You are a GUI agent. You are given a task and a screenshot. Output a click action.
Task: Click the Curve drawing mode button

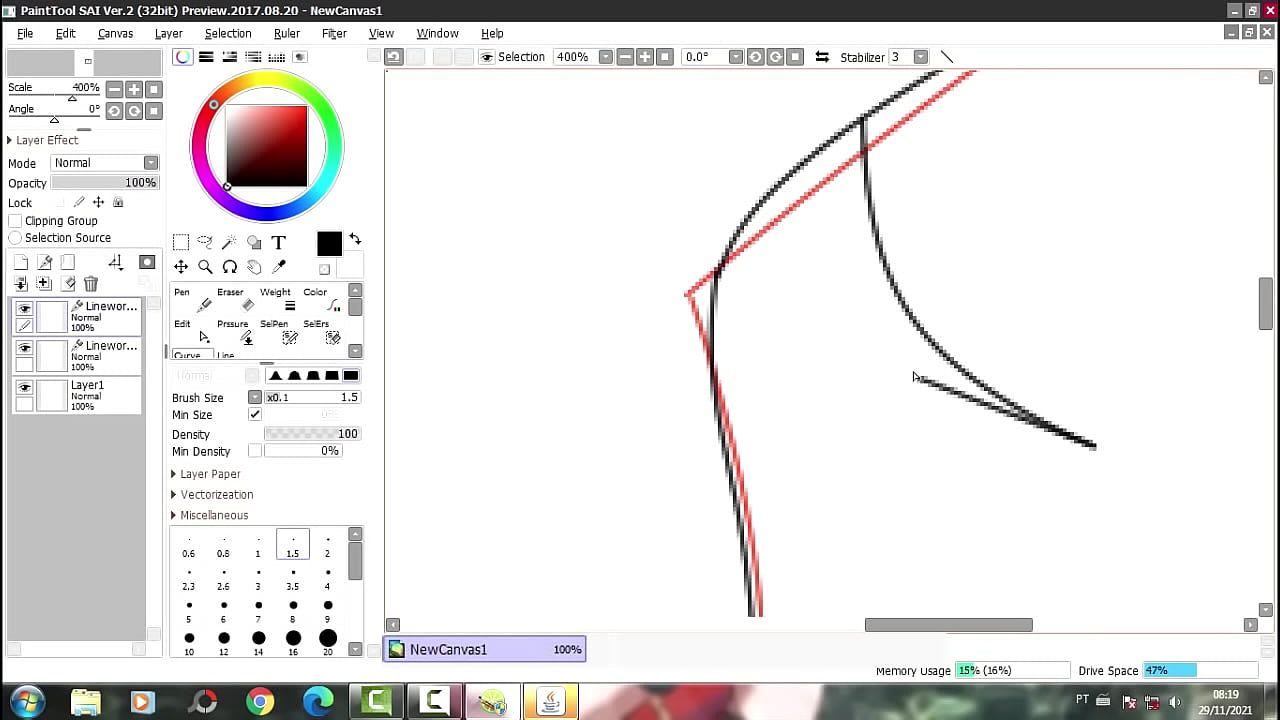point(187,354)
